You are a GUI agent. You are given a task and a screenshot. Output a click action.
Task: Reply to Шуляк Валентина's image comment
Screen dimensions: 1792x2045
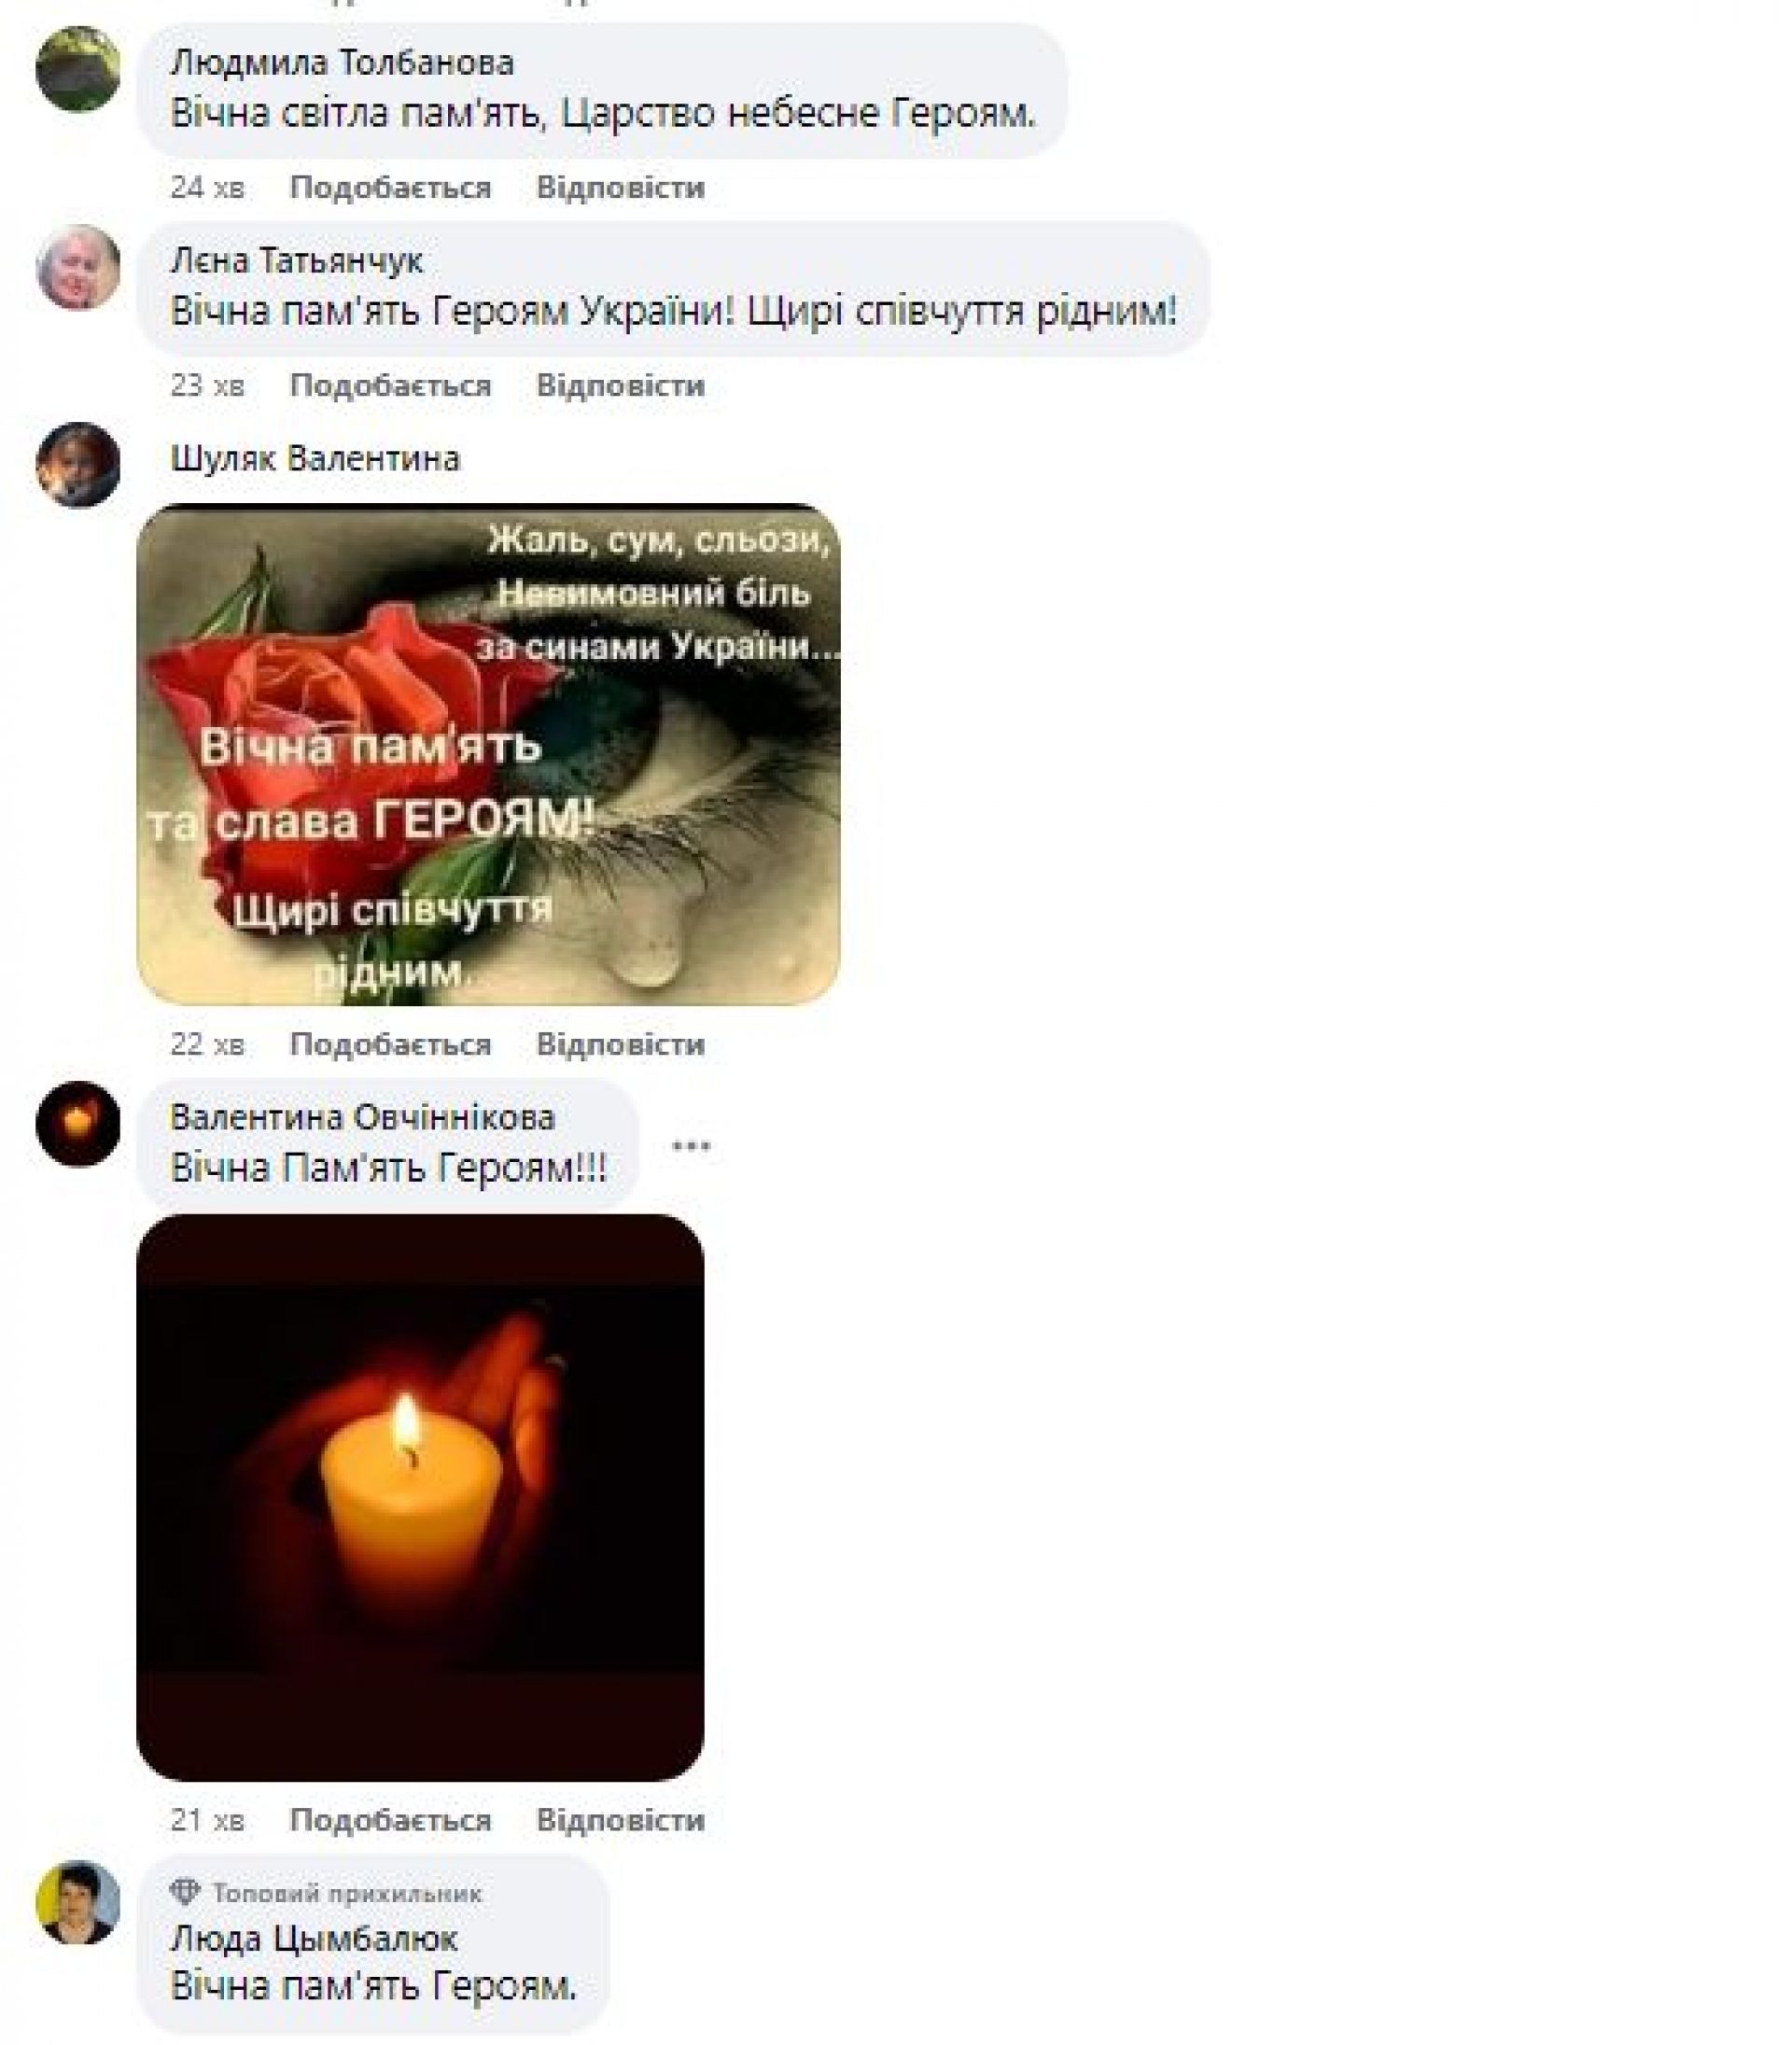[x=620, y=1044]
